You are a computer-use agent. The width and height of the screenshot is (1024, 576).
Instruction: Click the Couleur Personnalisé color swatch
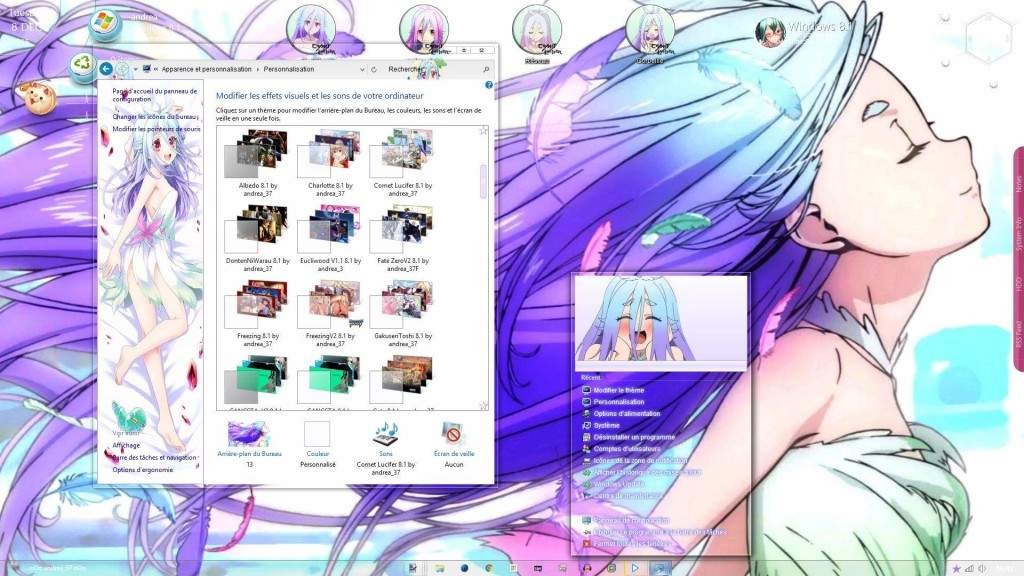317,433
